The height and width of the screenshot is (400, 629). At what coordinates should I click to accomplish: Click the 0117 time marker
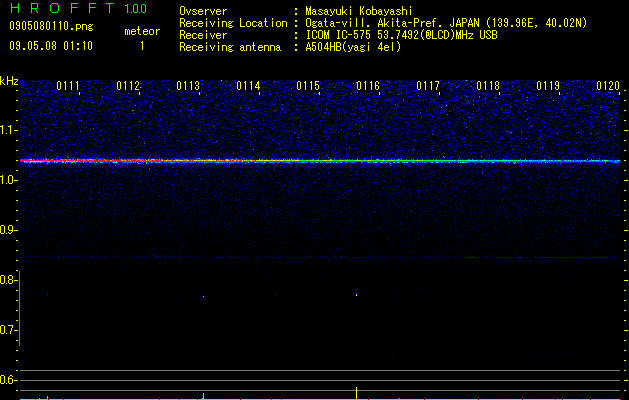pos(428,86)
